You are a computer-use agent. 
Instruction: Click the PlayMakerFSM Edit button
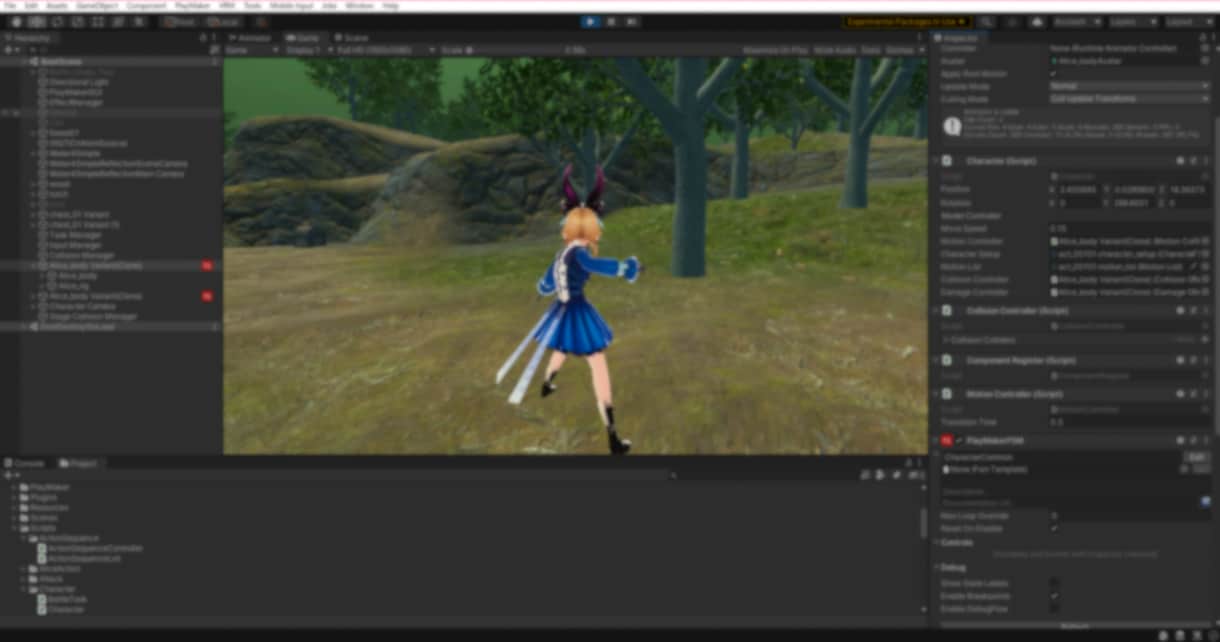pyautogui.click(x=1196, y=456)
